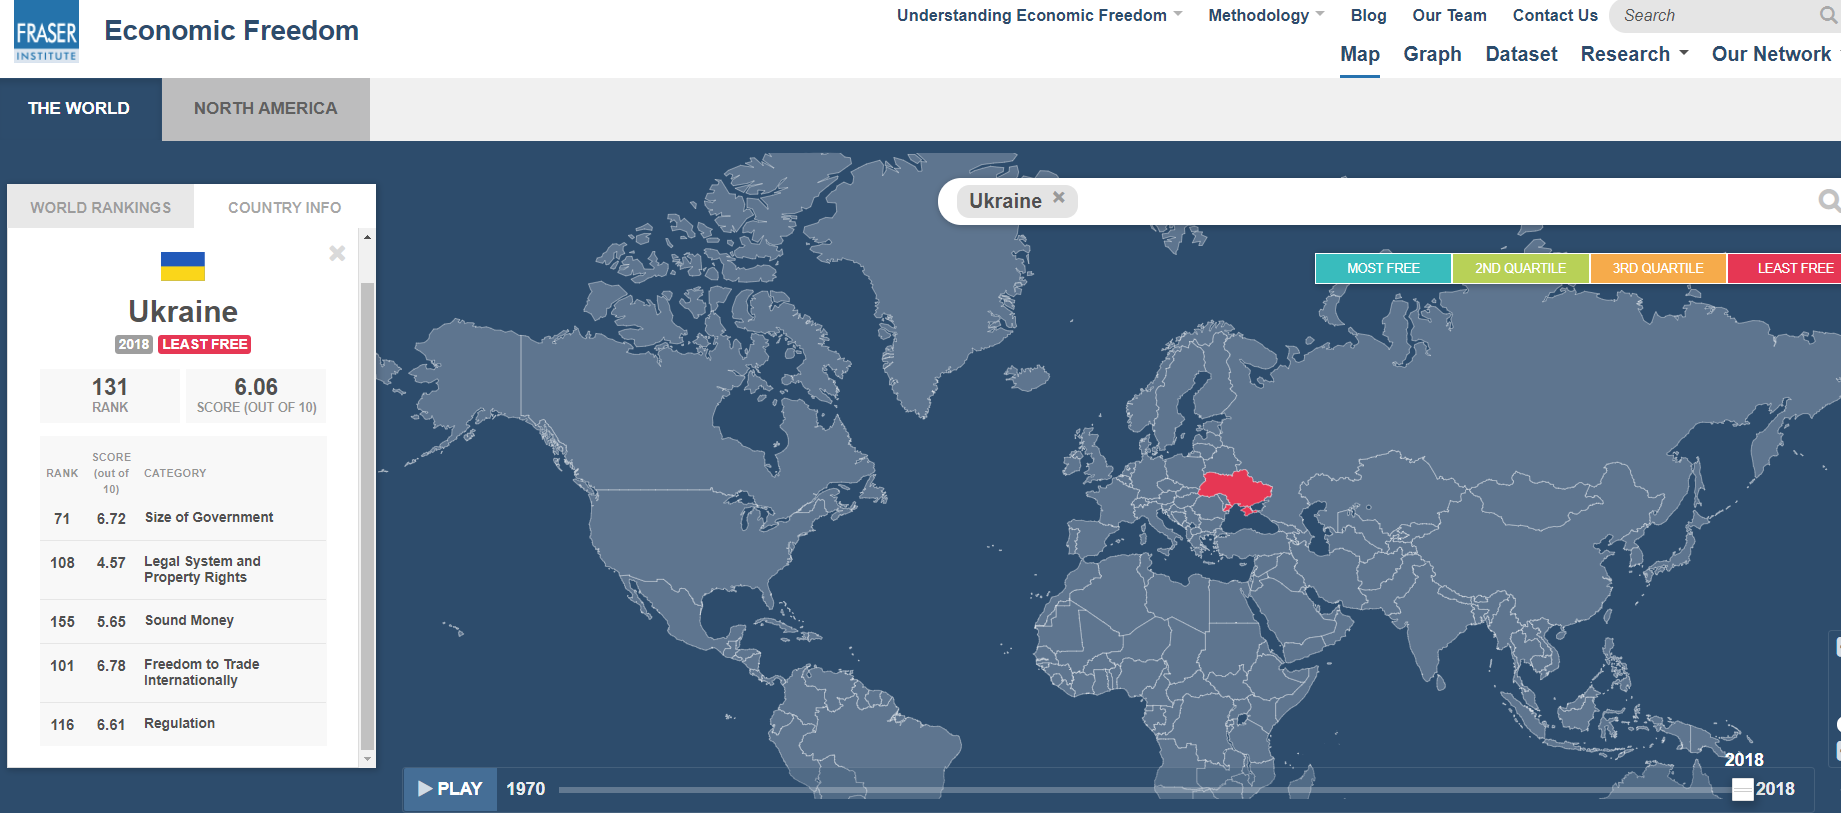Click panel scrollbar down arrow
Screen dimensions: 1841x813
coord(367,759)
